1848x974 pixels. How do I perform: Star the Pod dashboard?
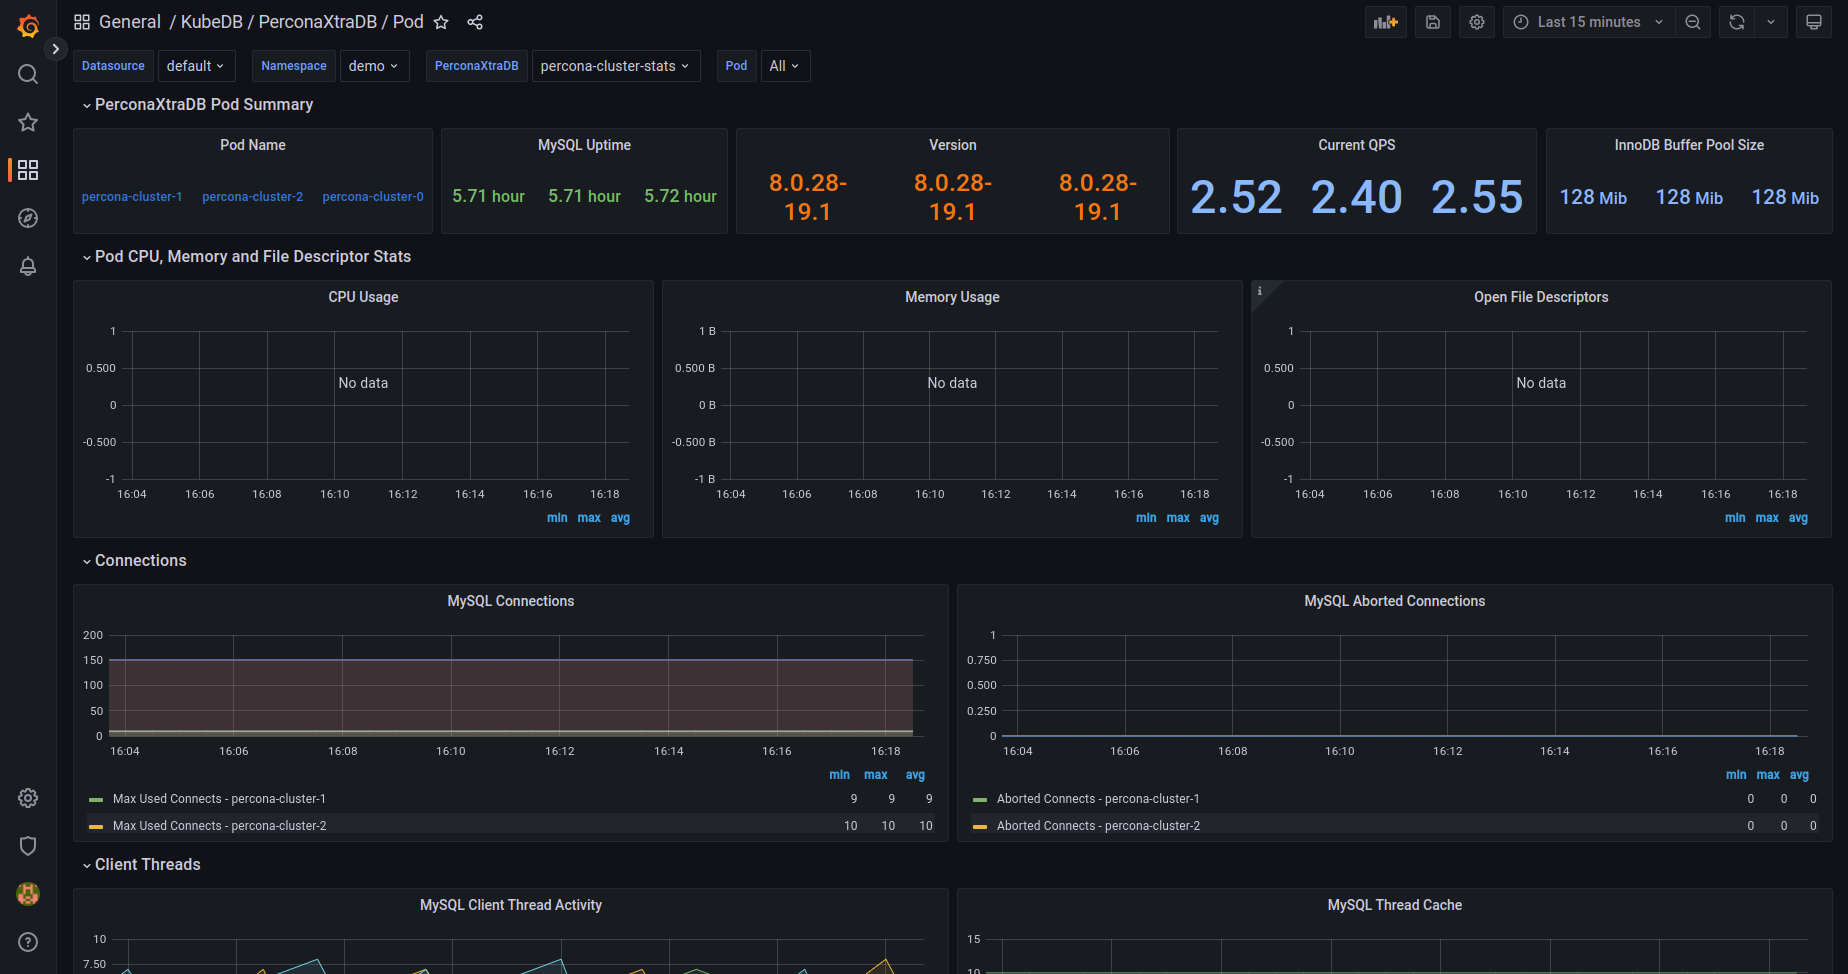coord(441,21)
